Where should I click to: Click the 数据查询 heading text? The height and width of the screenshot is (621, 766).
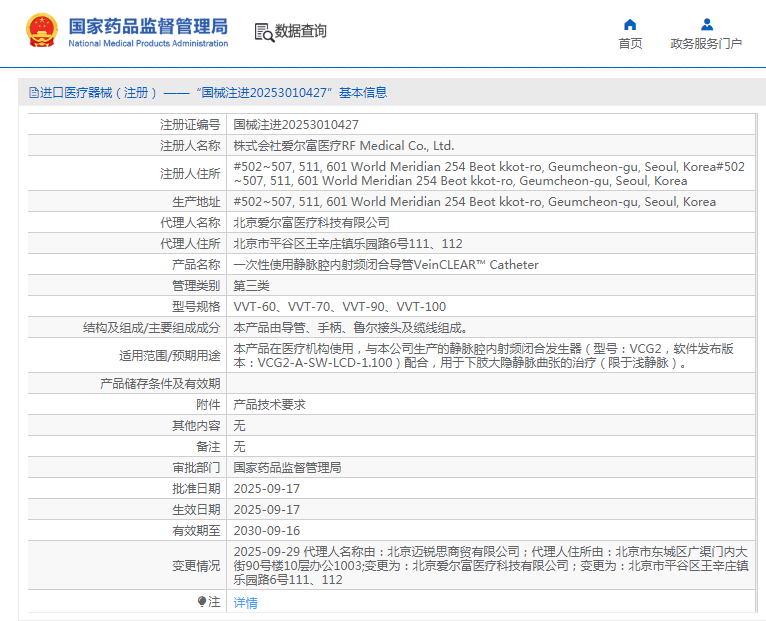tap(301, 32)
